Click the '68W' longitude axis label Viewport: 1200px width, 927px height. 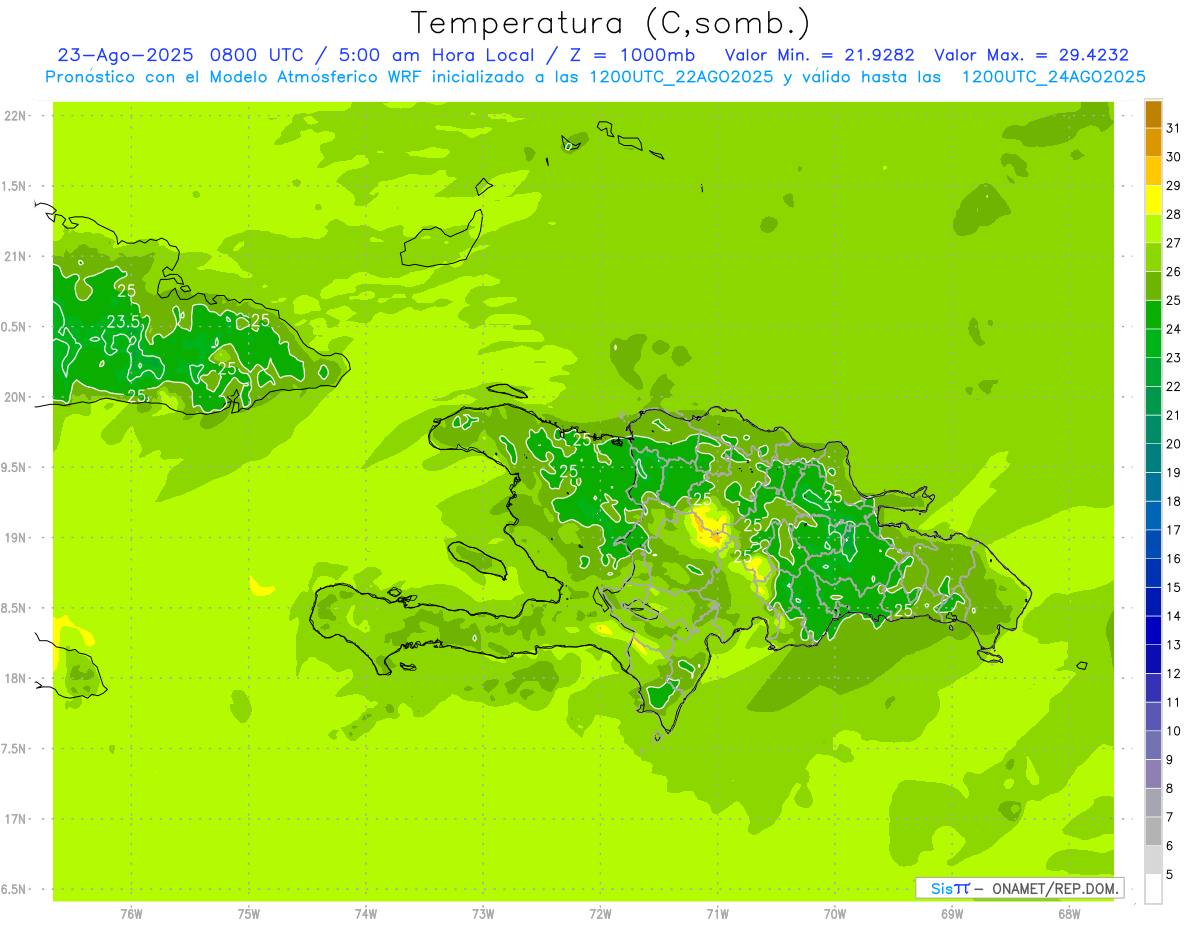1069,914
